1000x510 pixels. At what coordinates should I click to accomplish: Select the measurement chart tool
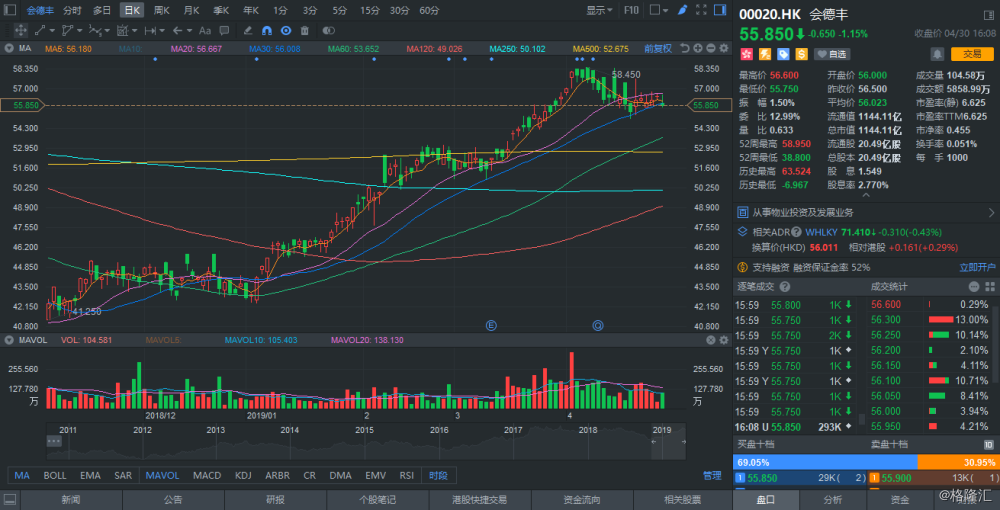tap(123, 30)
